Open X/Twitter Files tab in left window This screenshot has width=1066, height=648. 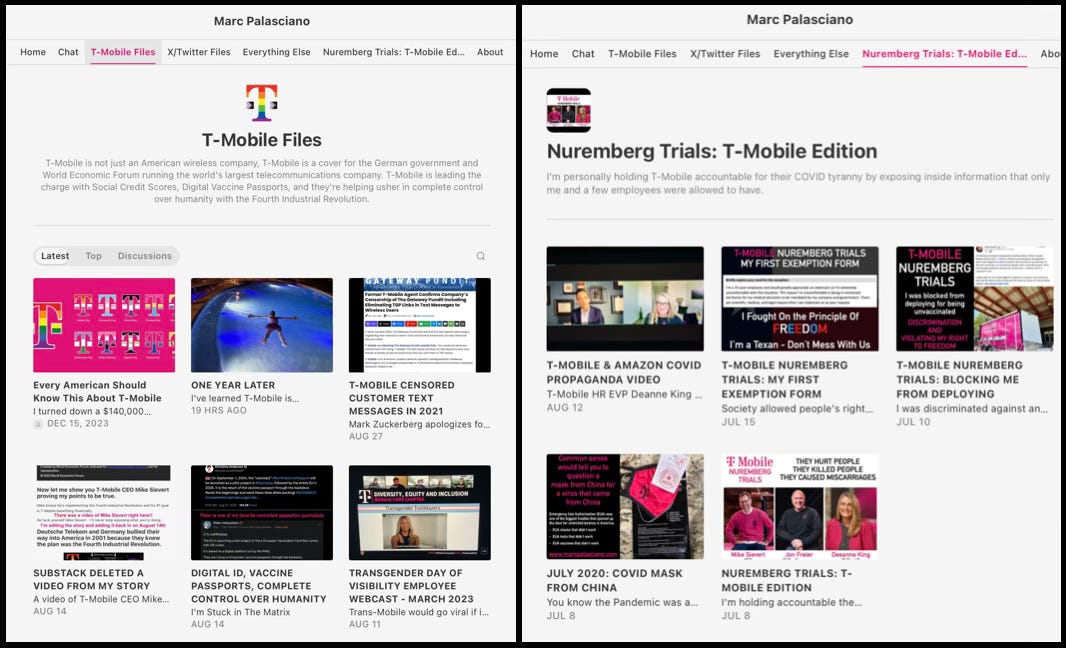pyautogui.click(x=199, y=52)
